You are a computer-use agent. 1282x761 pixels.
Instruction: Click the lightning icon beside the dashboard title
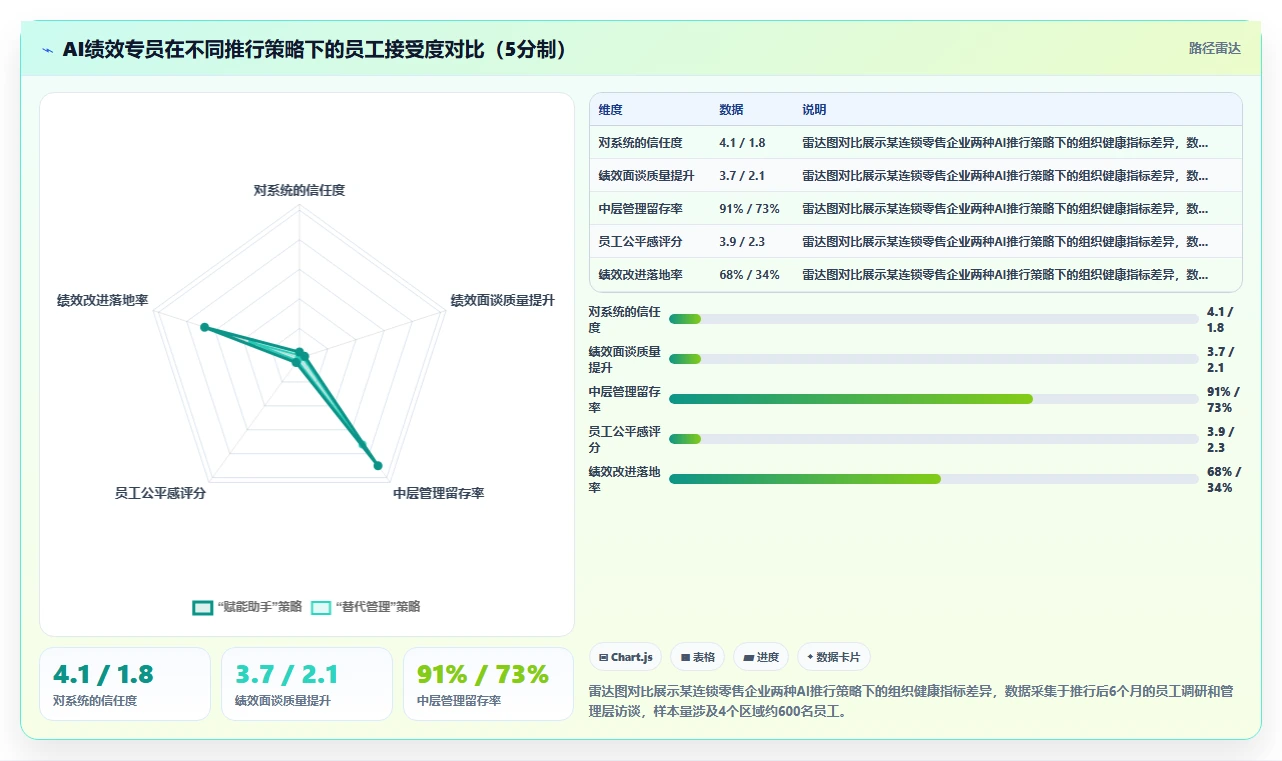[48, 50]
